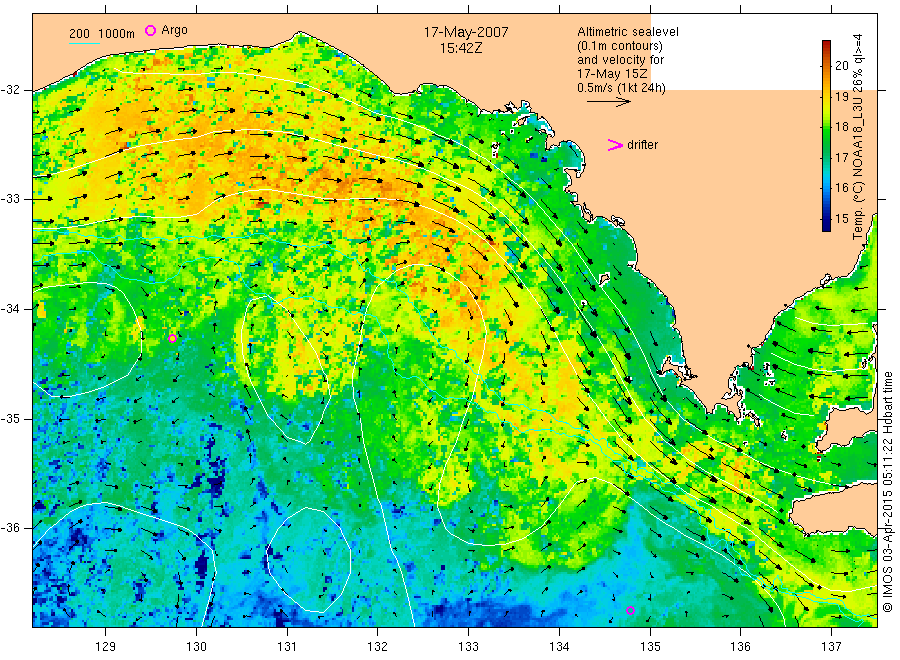Viewport: 900px width, 660px height.
Task: Click the 129 longitude axis label
Action: 106,646
